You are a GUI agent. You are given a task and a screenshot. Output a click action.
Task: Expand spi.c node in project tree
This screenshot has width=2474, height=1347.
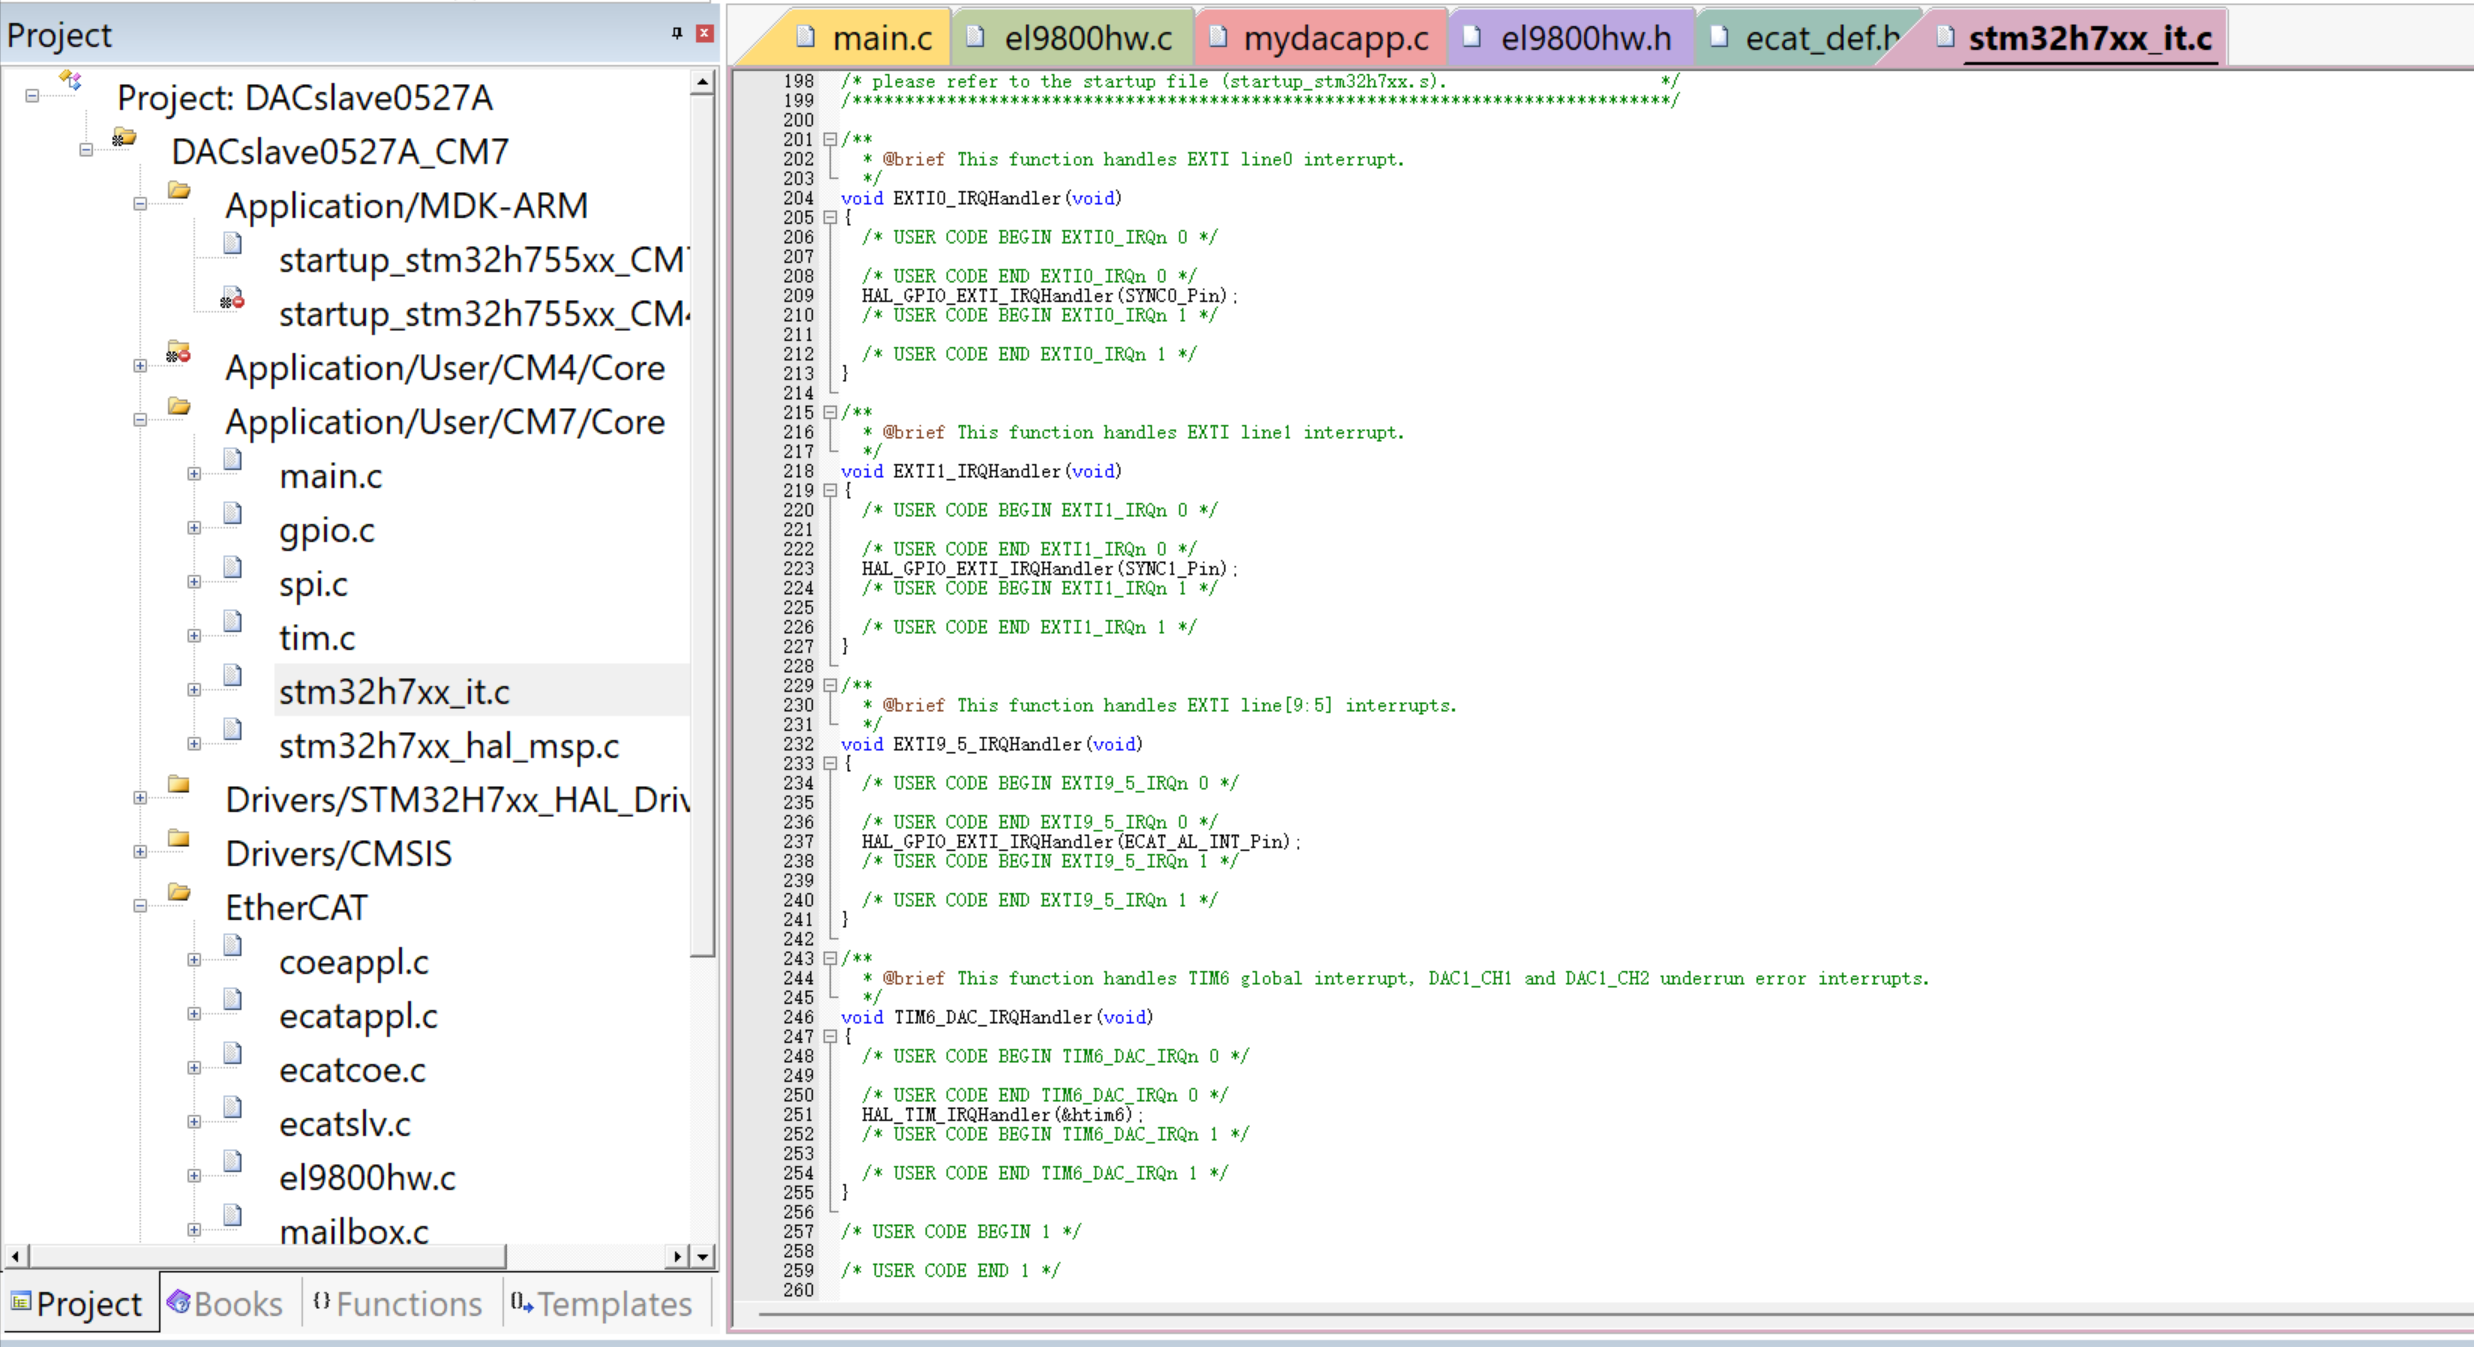pos(194,582)
